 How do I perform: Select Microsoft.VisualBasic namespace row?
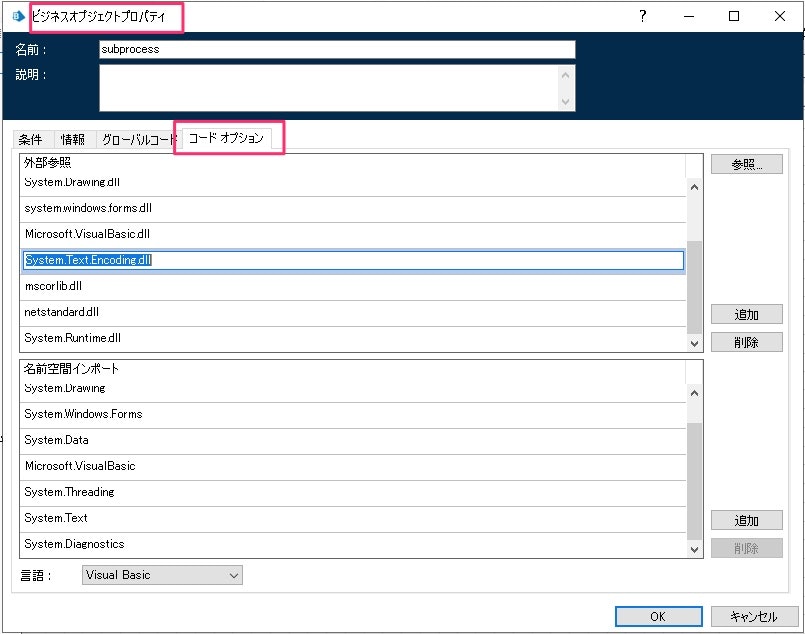(x=353, y=467)
